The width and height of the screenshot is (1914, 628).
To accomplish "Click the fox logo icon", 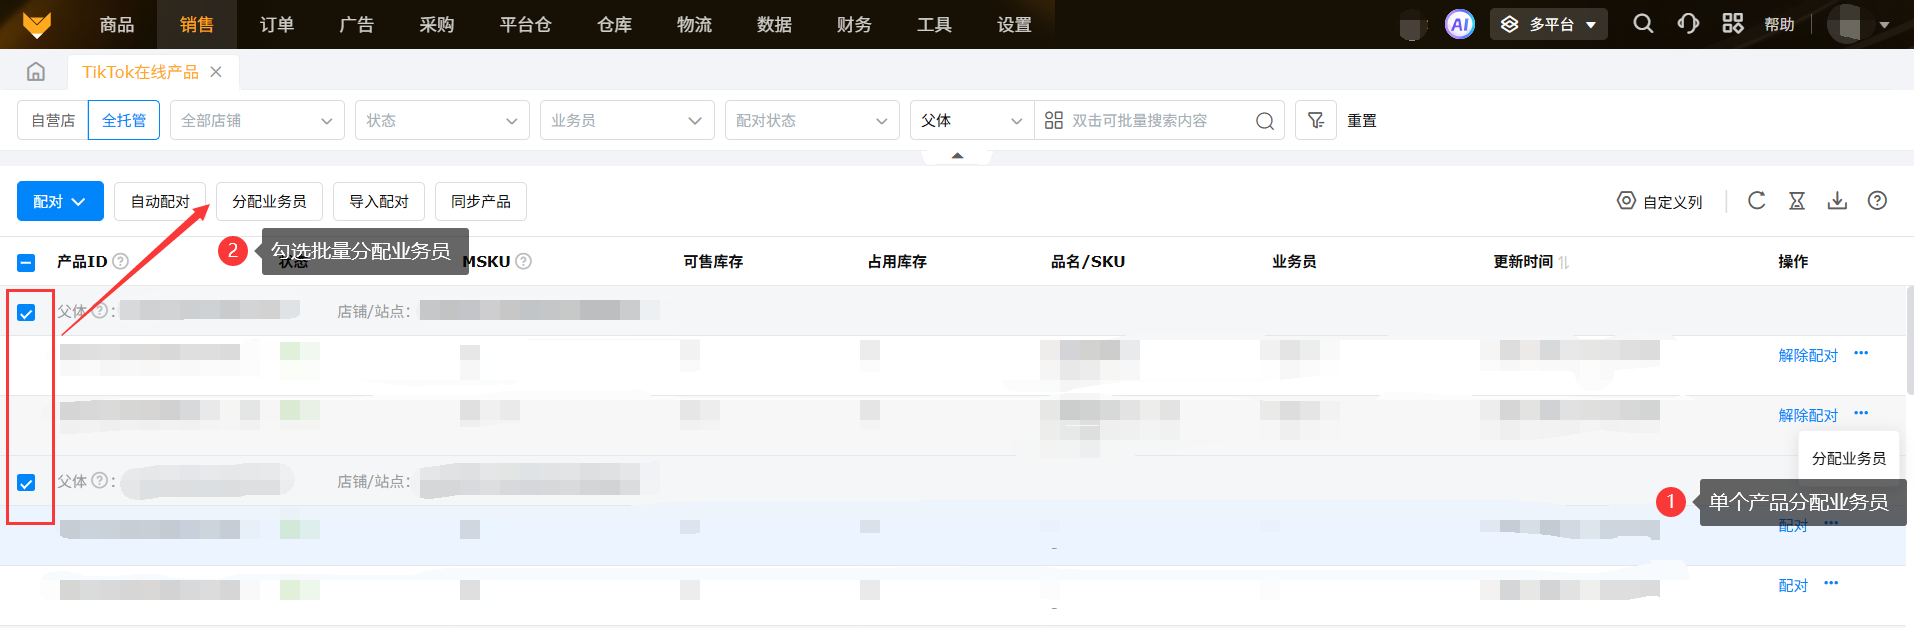I will (x=37, y=24).
